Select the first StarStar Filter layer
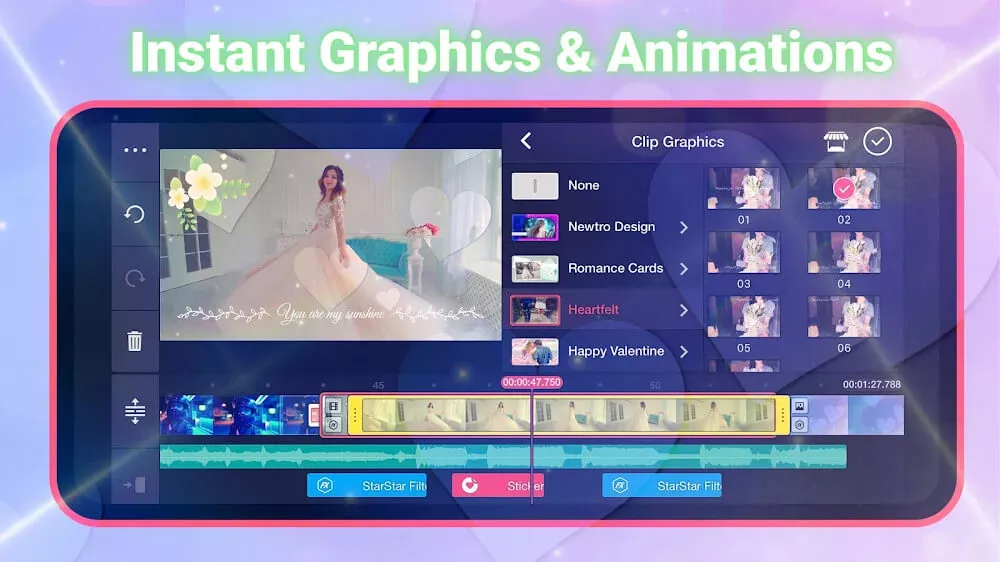 366,486
